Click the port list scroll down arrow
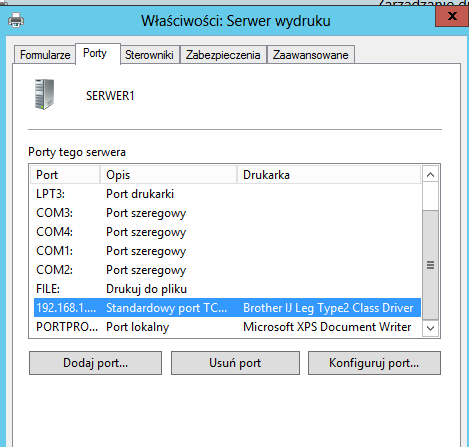Screen dimensions: 469x447 (430, 328)
